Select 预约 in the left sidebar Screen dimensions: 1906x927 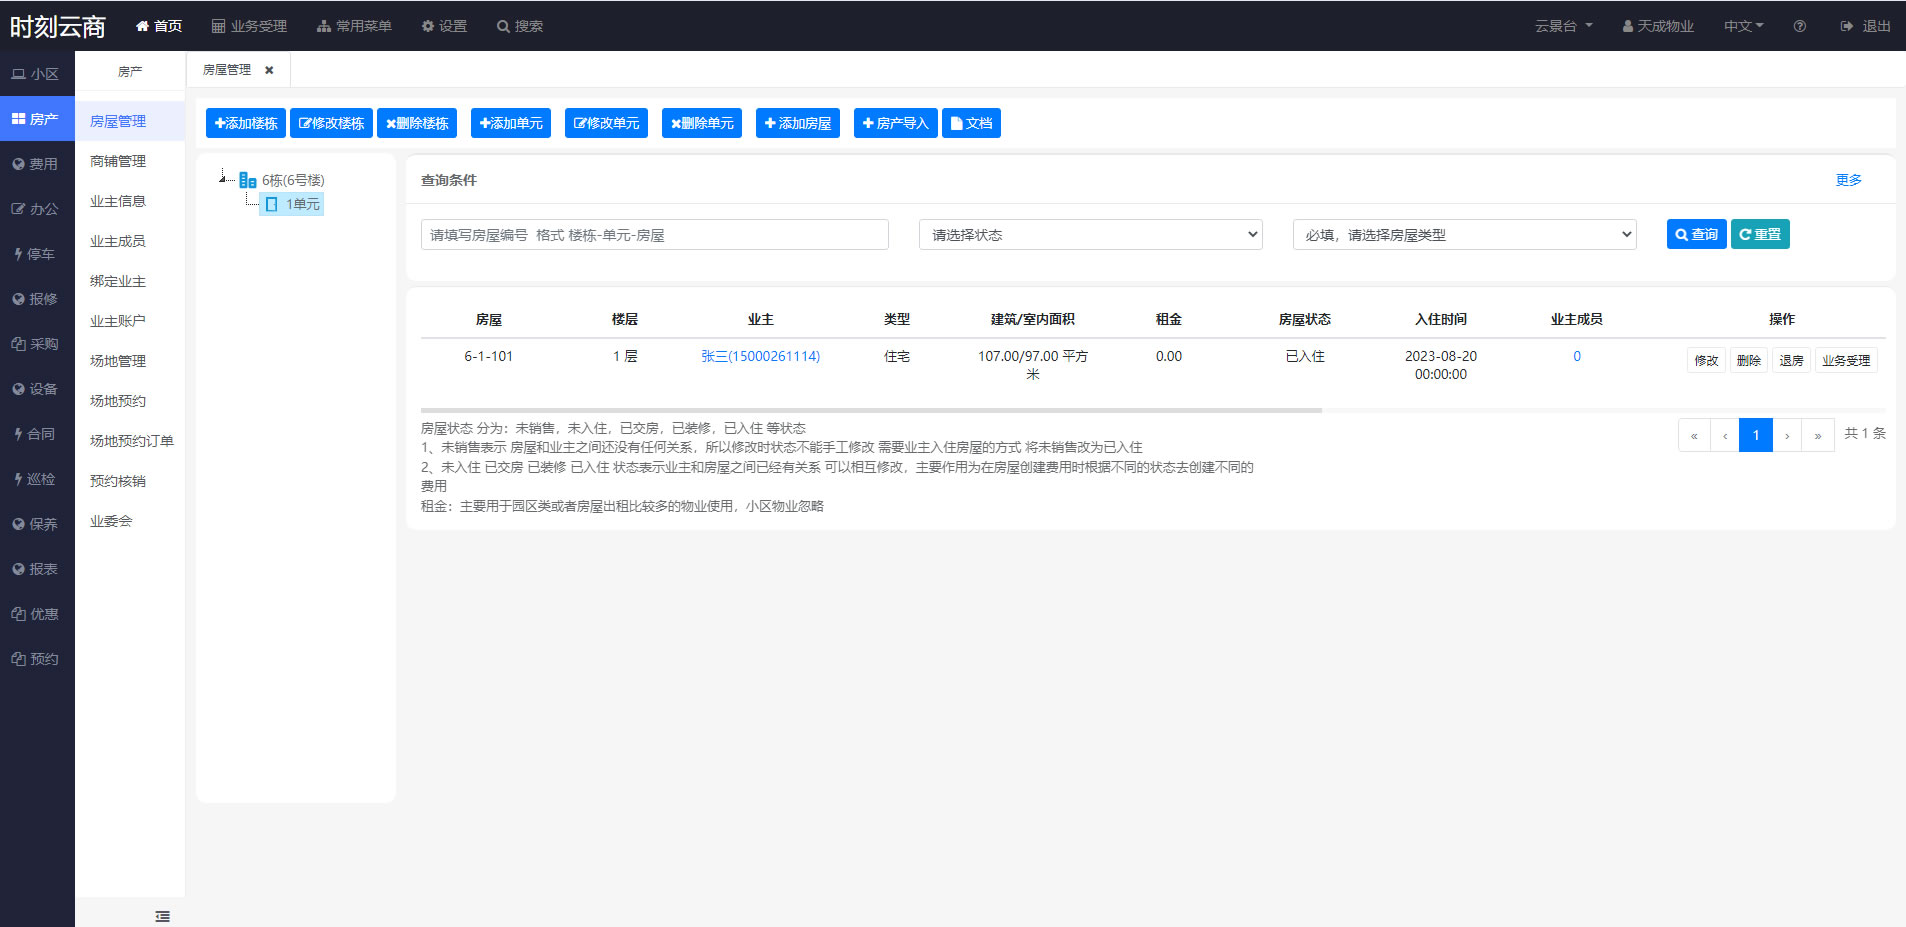click(x=37, y=659)
